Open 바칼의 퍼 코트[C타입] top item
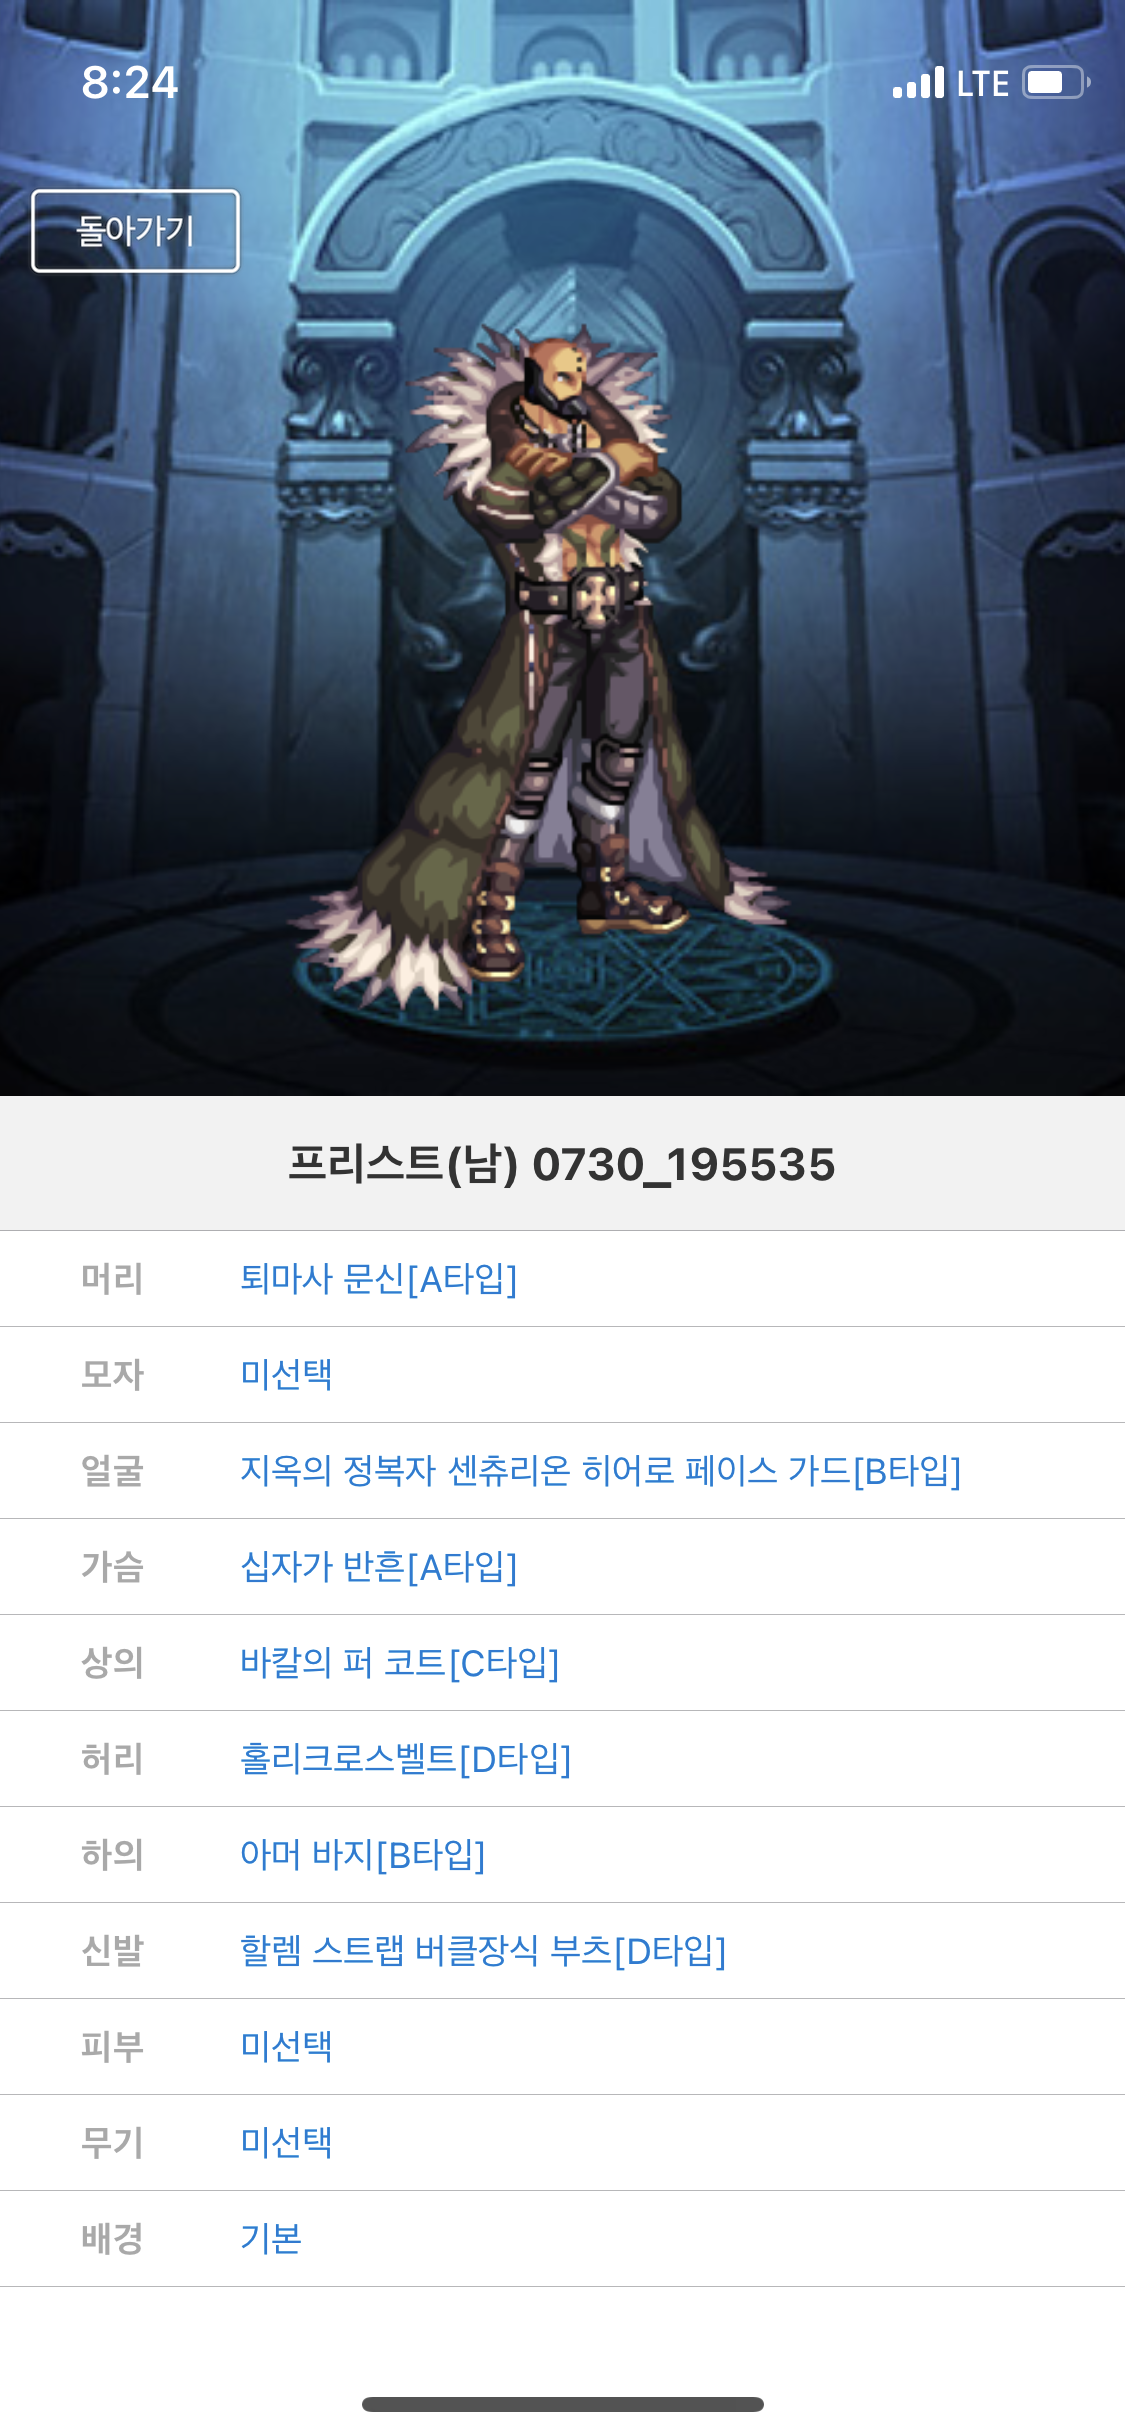This screenshot has height=2436, width=1125. point(399,1663)
